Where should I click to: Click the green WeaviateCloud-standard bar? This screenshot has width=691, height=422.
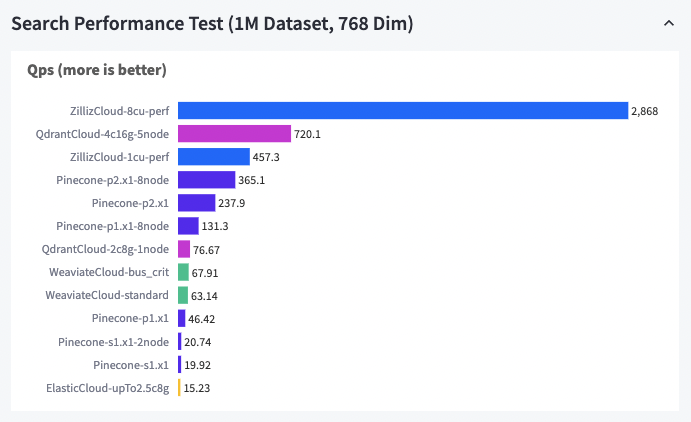pyautogui.click(x=183, y=295)
